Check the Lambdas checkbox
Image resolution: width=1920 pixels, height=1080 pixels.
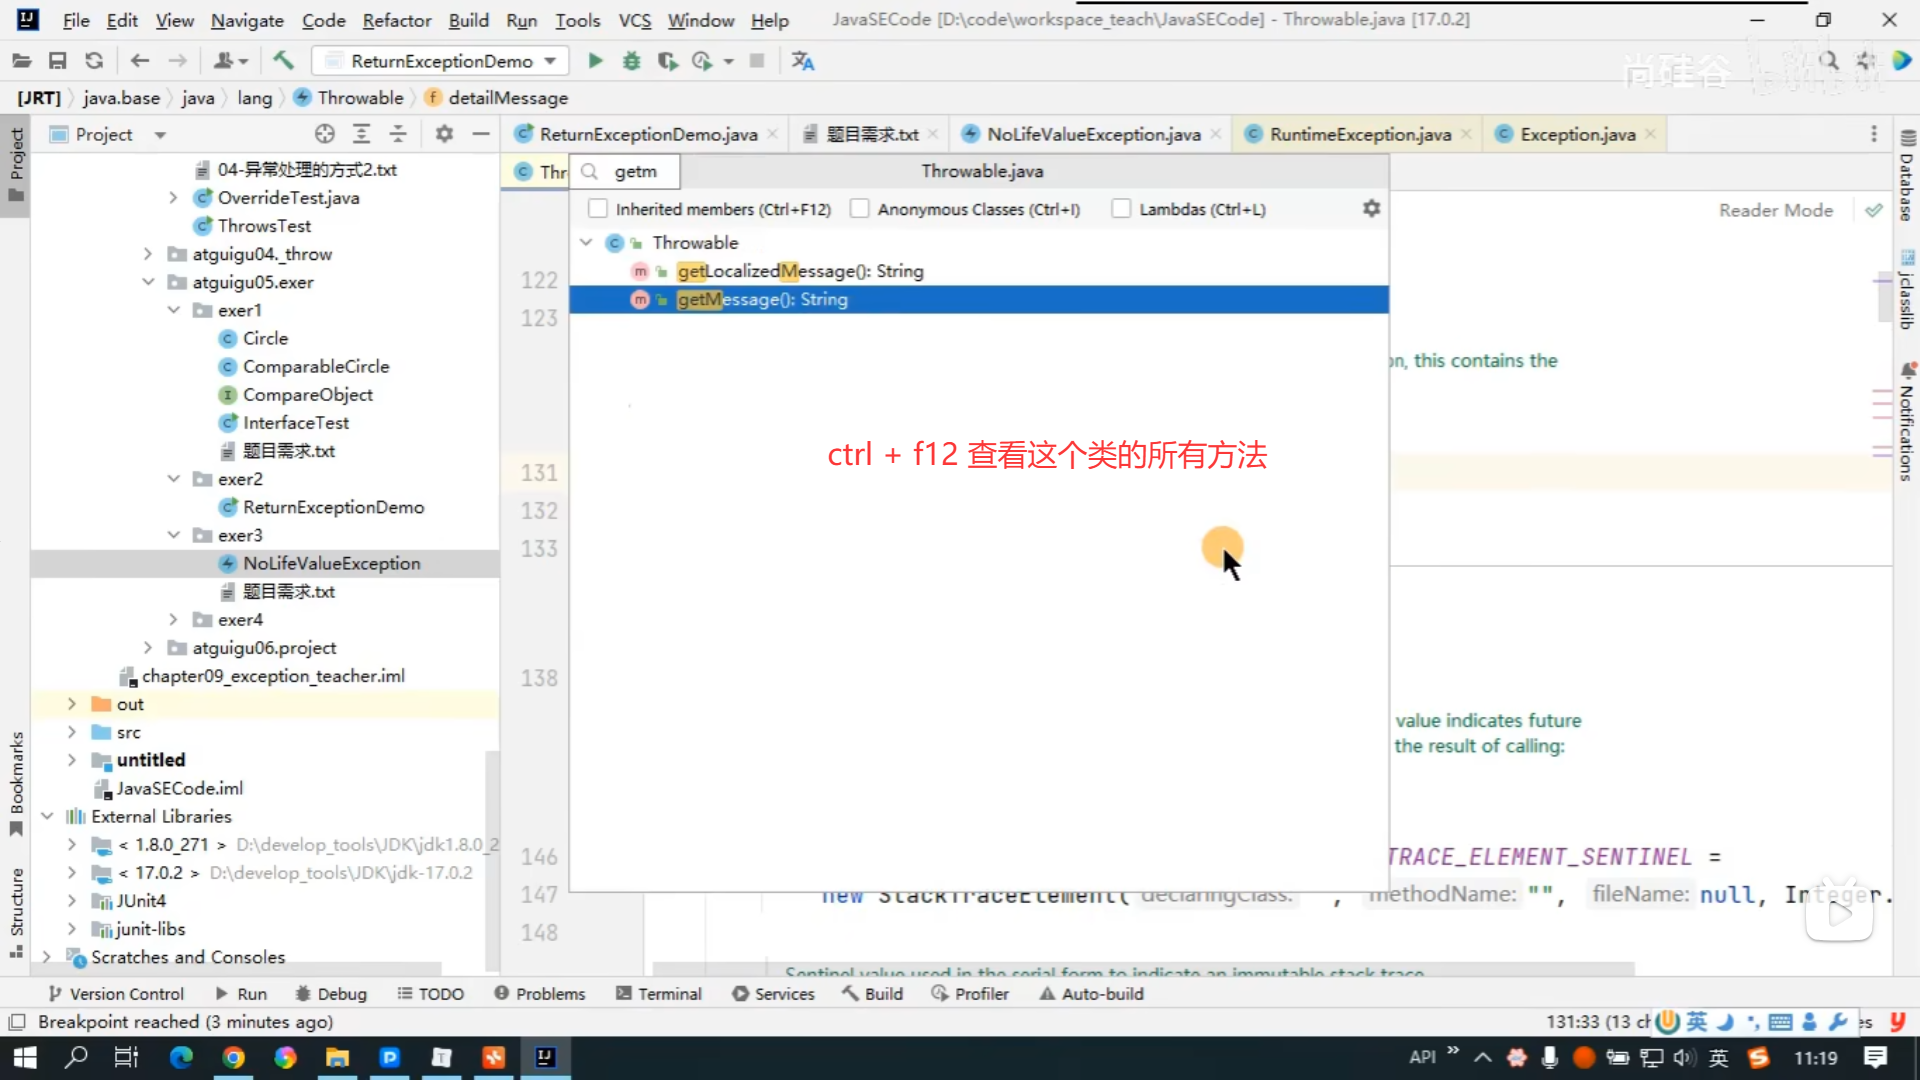point(1121,209)
